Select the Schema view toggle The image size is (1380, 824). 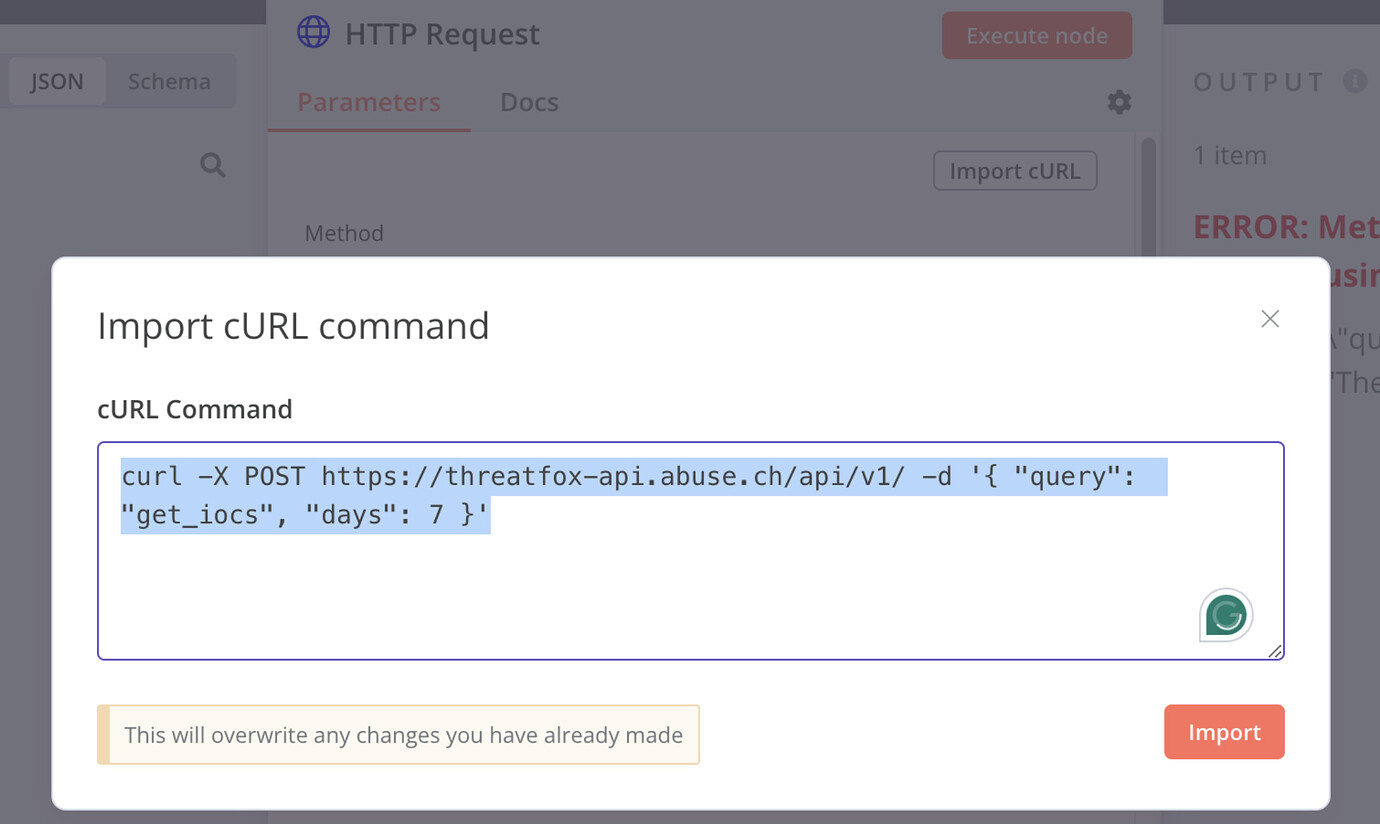tap(168, 81)
